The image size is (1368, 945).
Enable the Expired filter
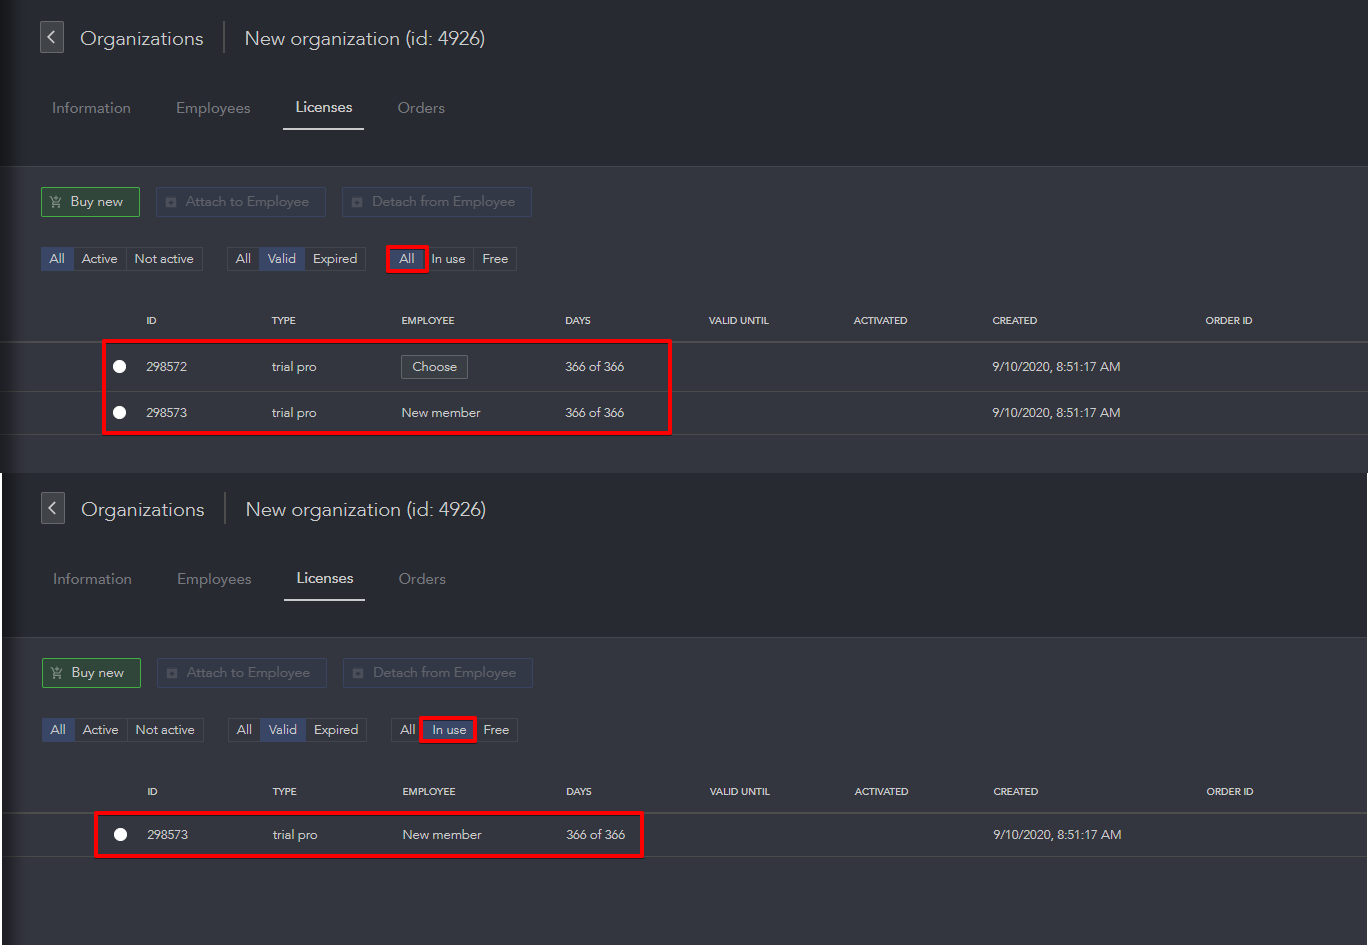pos(335,258)
